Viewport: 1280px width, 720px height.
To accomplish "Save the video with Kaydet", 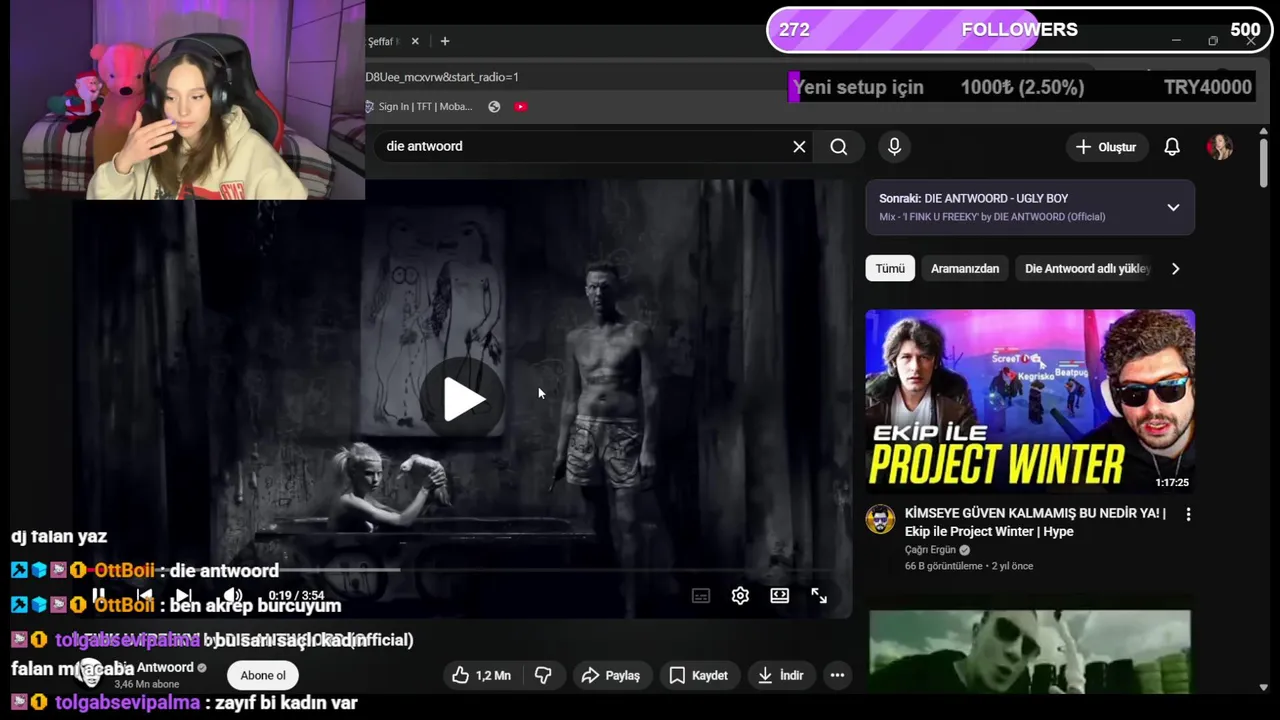I will tap(698, 675).
